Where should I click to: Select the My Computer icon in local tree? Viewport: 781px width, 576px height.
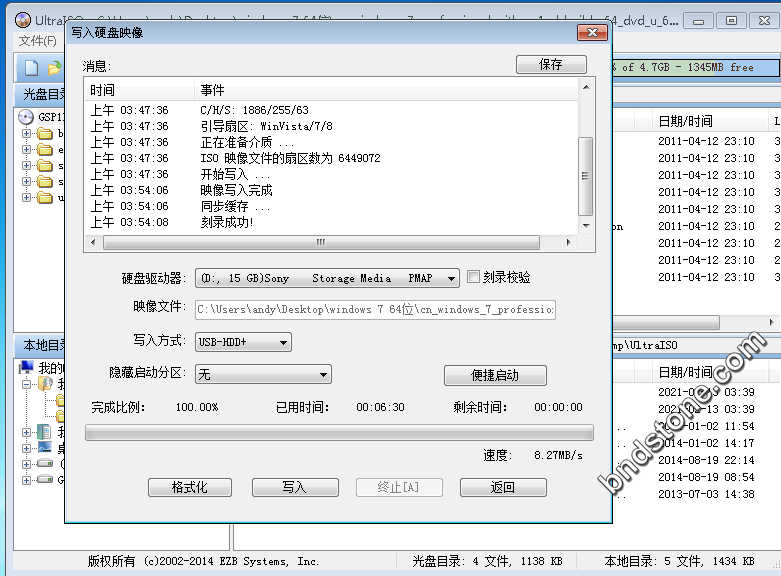[x=26, y=368]
